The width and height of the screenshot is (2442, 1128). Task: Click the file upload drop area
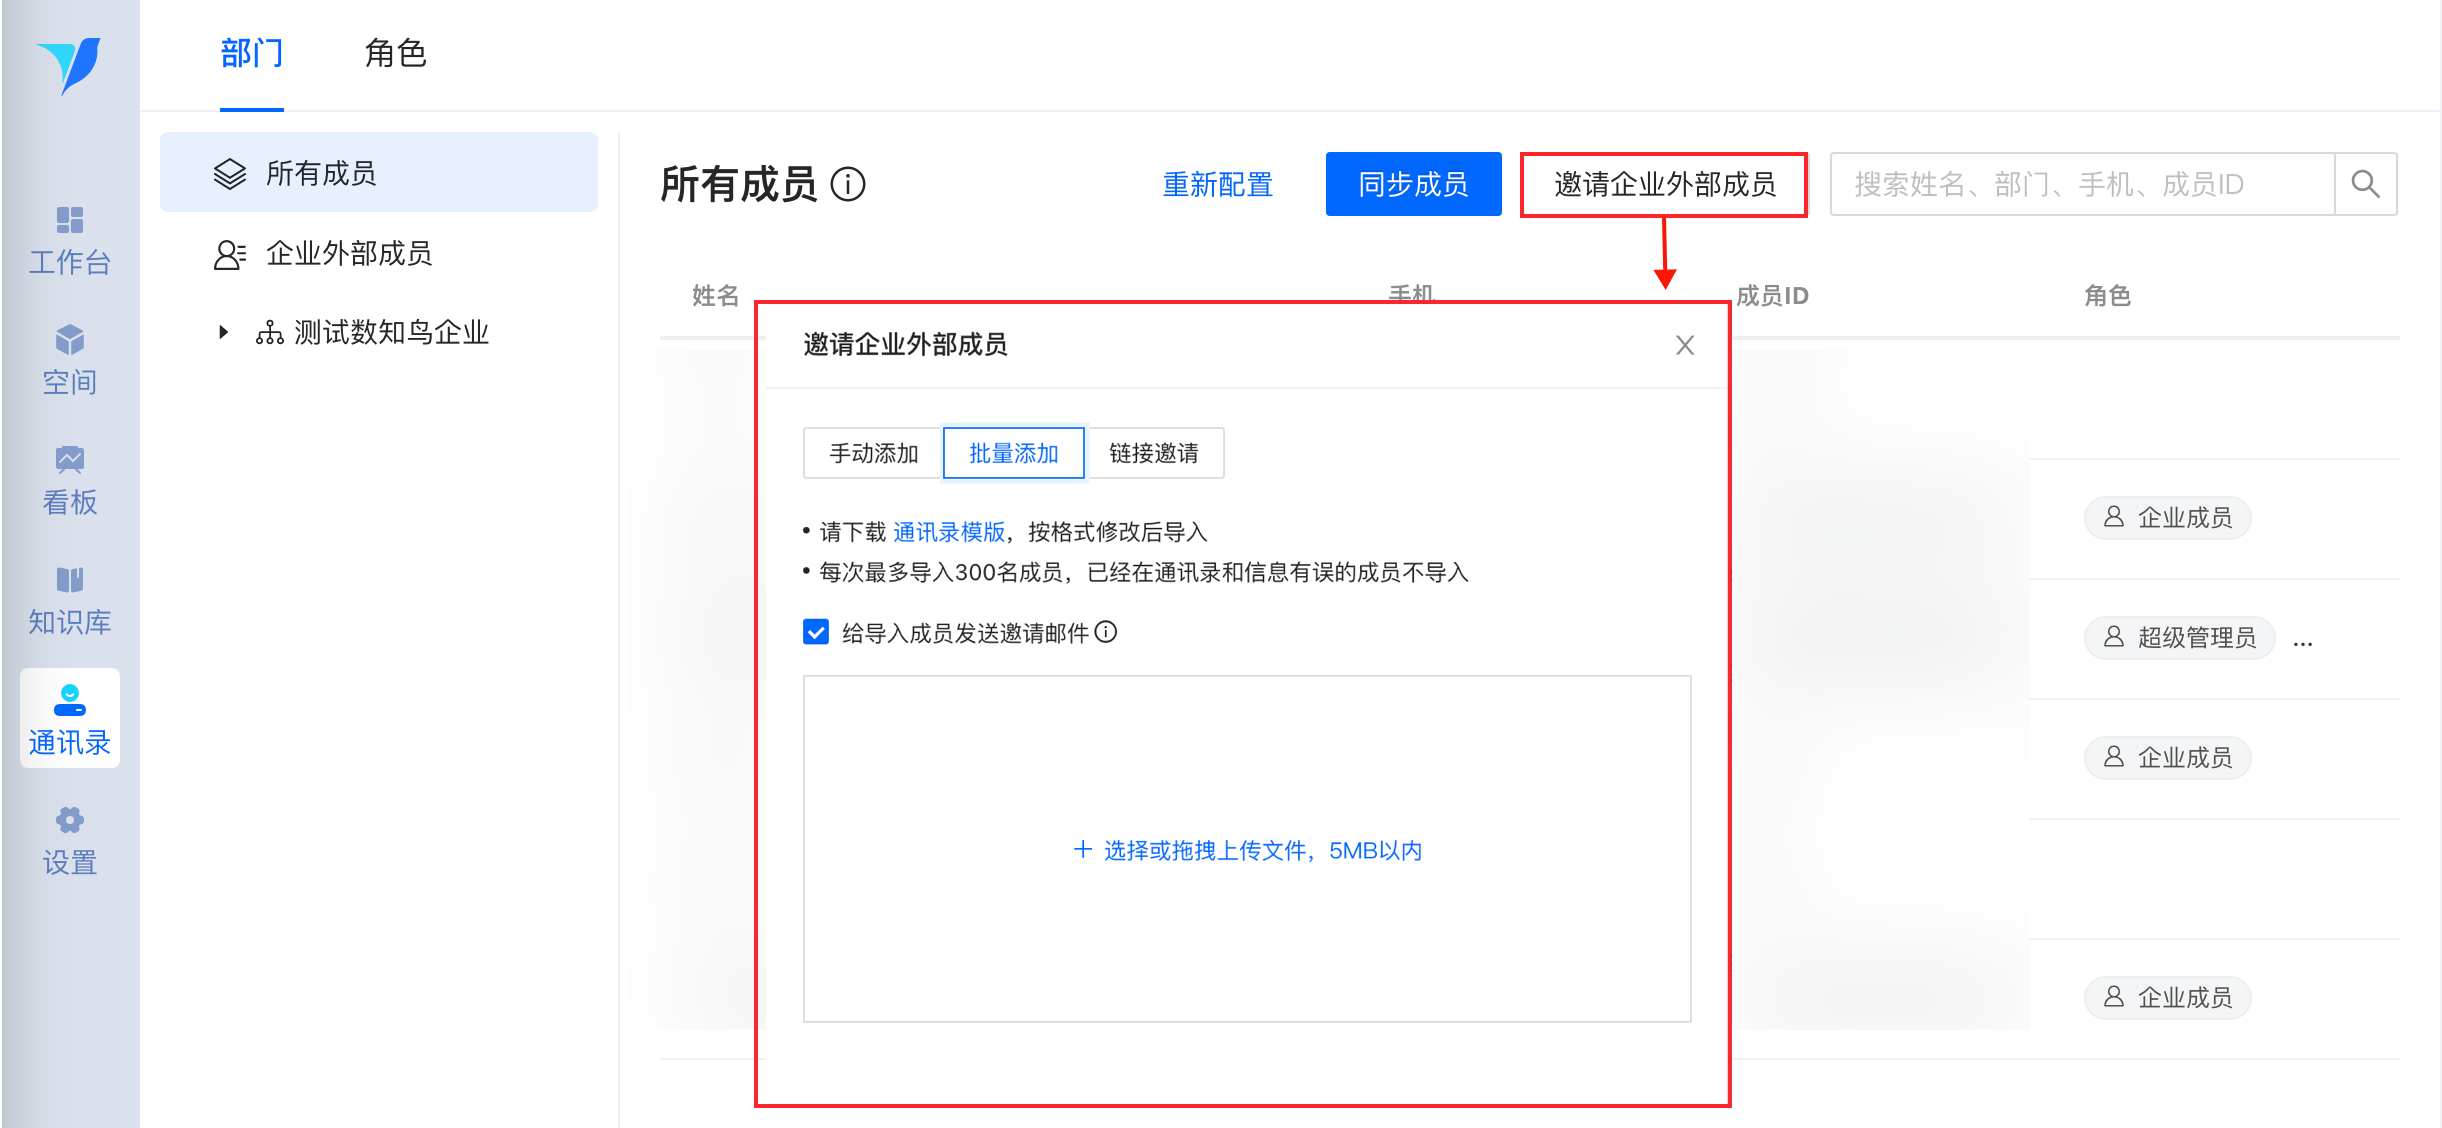tap(1246, 849)
